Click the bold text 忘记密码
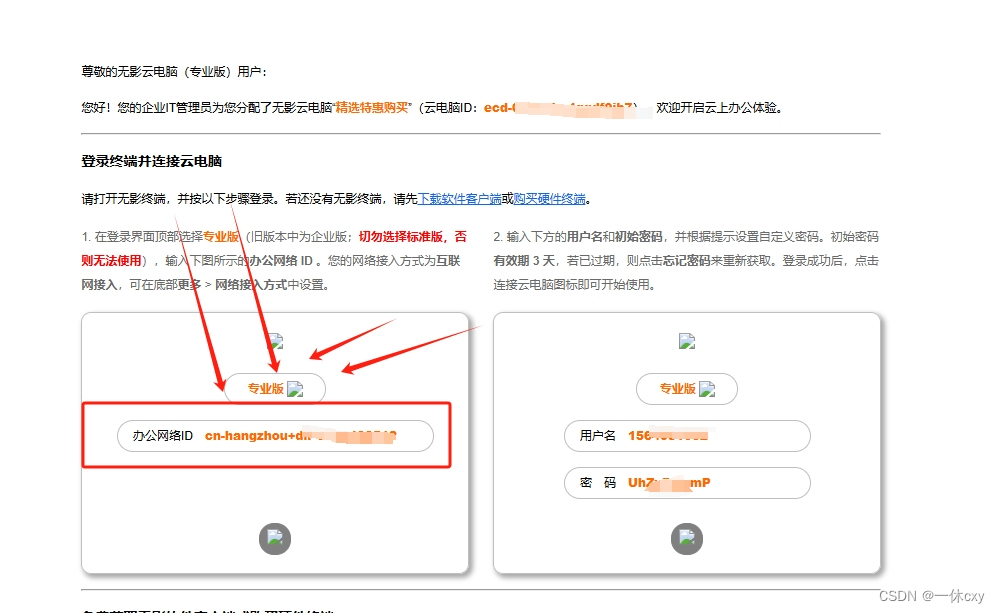1000x613 pixels. [686, 261]
